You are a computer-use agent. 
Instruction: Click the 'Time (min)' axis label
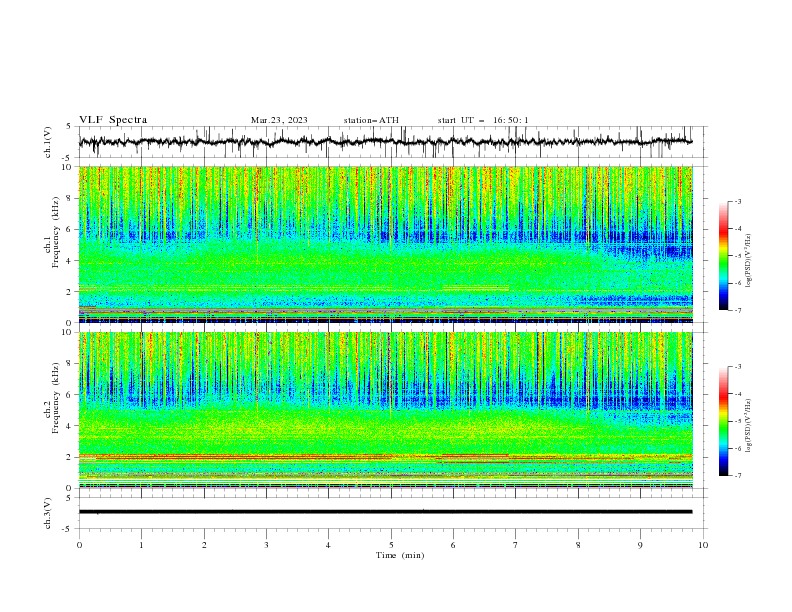click(x=400, y=555)
